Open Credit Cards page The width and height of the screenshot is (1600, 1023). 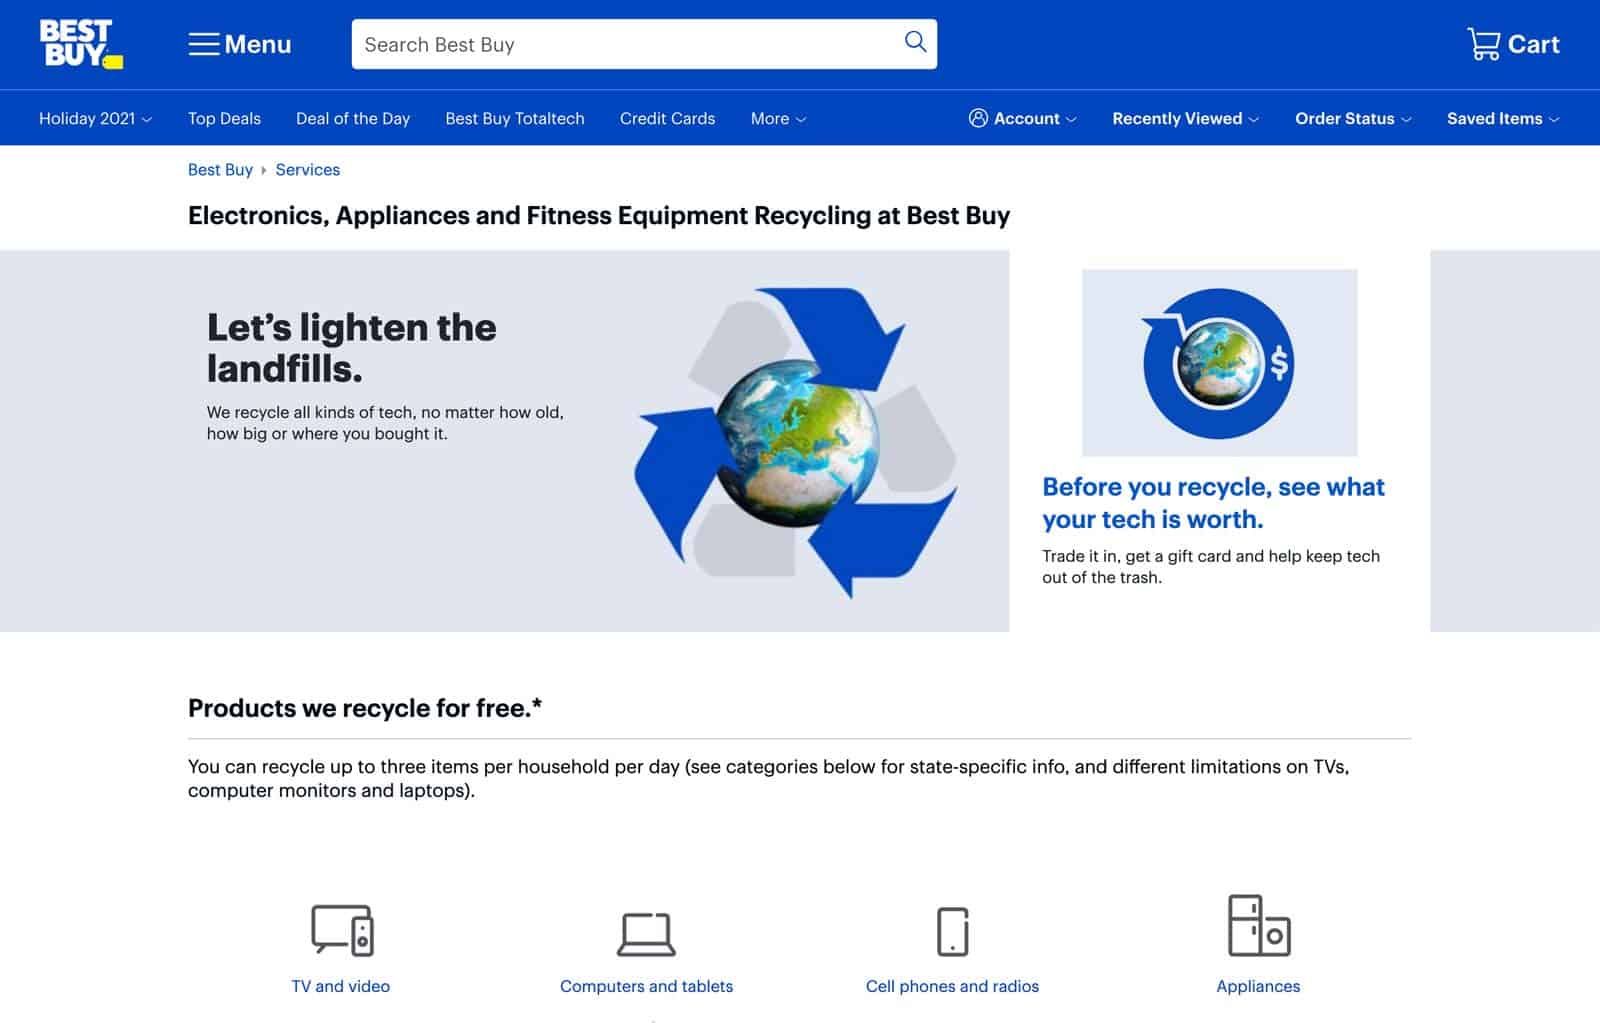667,118
